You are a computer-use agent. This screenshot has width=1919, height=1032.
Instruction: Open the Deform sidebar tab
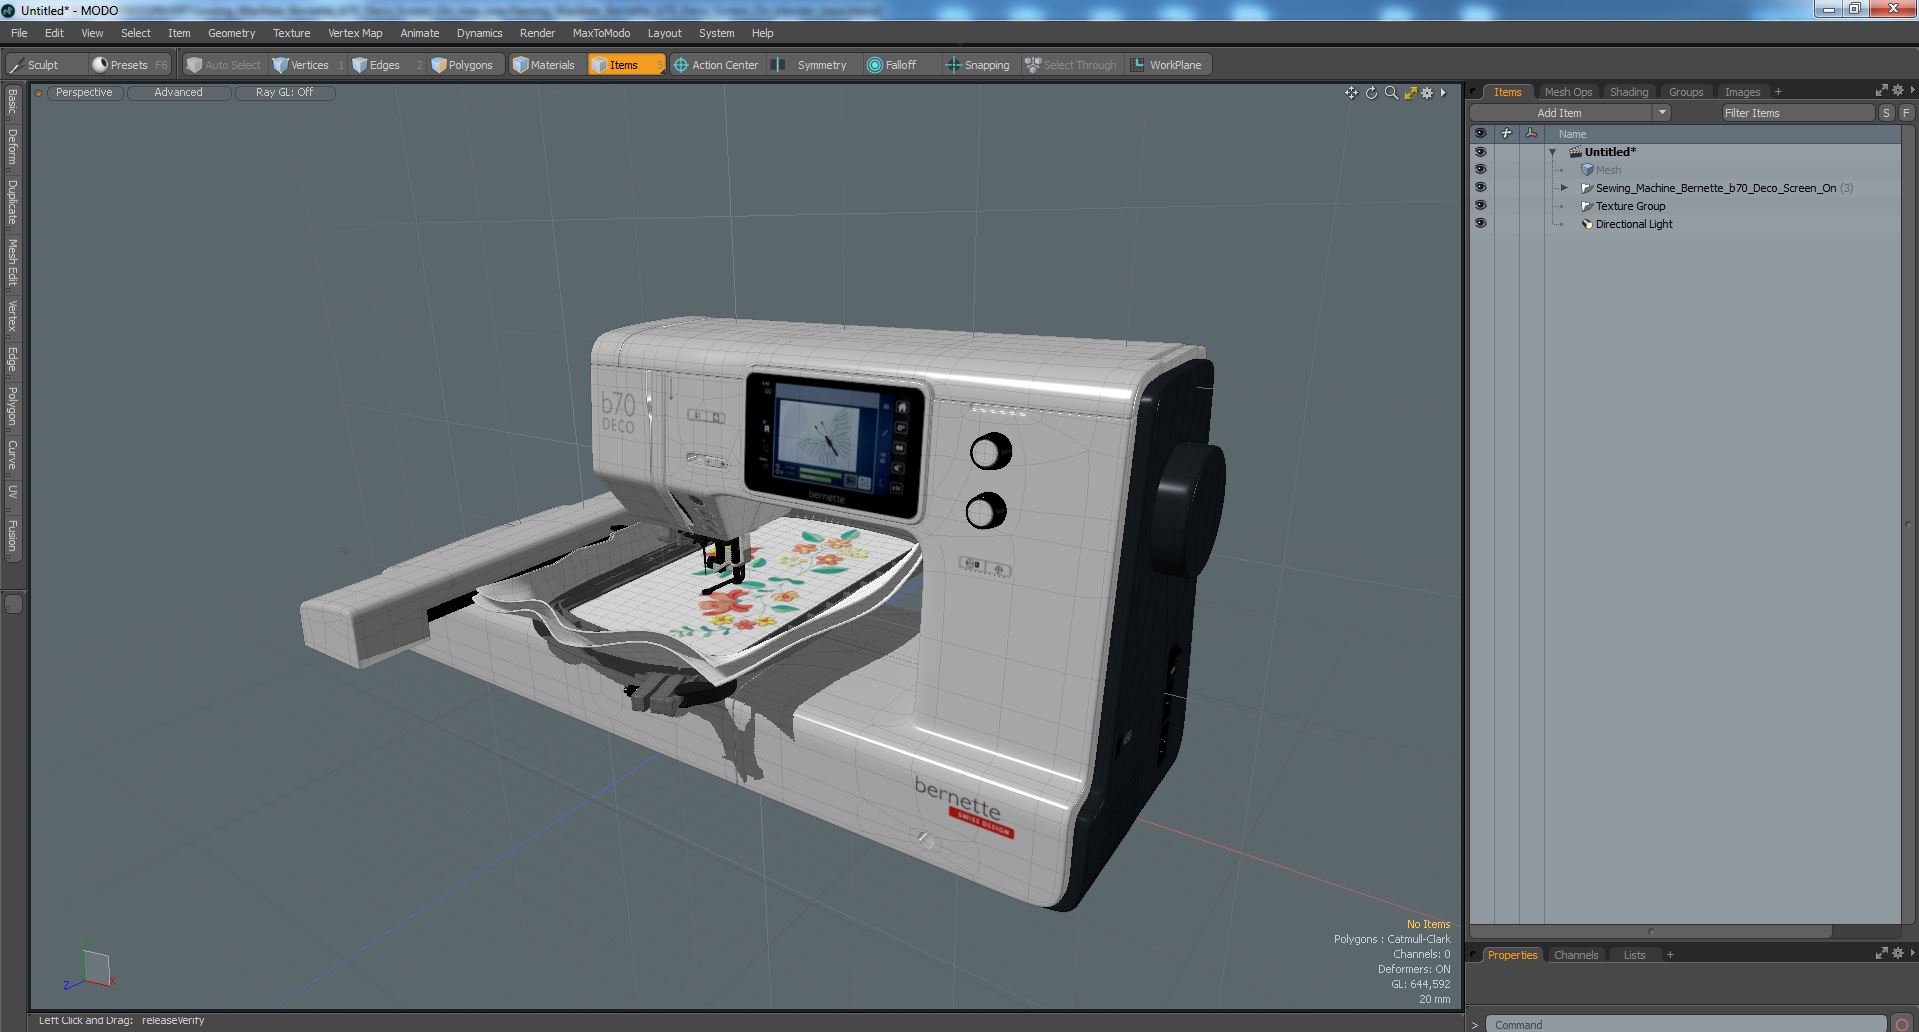[x=12, y=146]
